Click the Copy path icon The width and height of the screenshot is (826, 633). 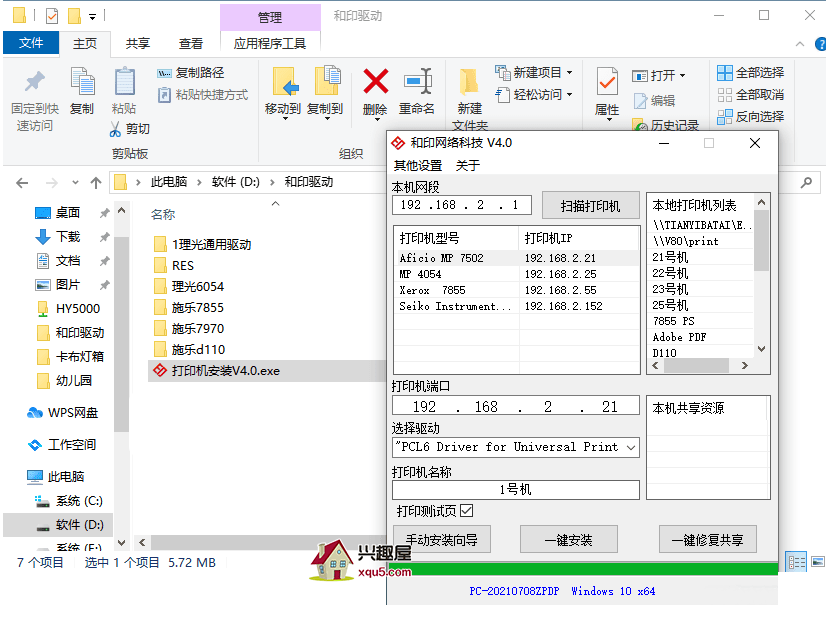tap(164, 73)
